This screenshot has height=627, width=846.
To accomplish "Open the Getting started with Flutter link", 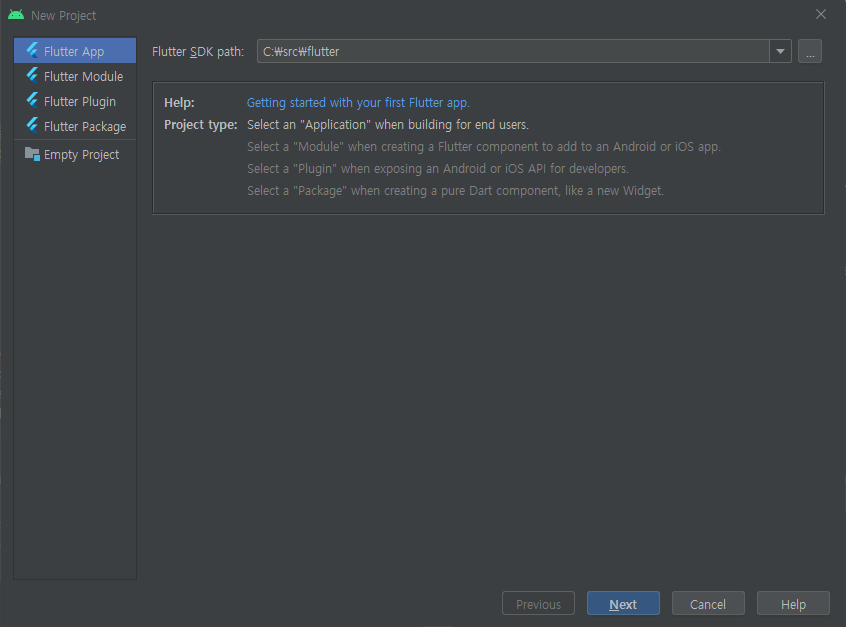I will click(358, 103).
